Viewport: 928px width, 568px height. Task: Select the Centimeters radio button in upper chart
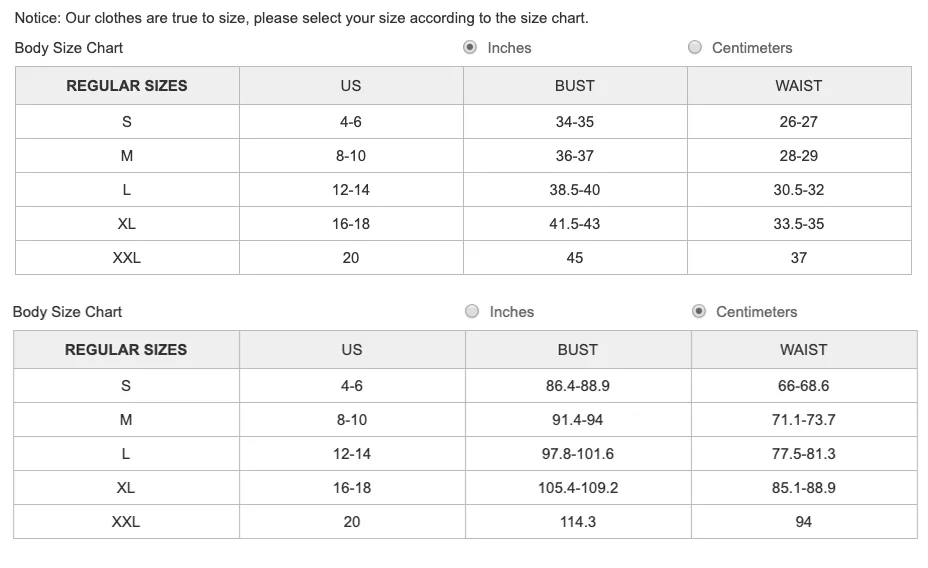(695, 47)
